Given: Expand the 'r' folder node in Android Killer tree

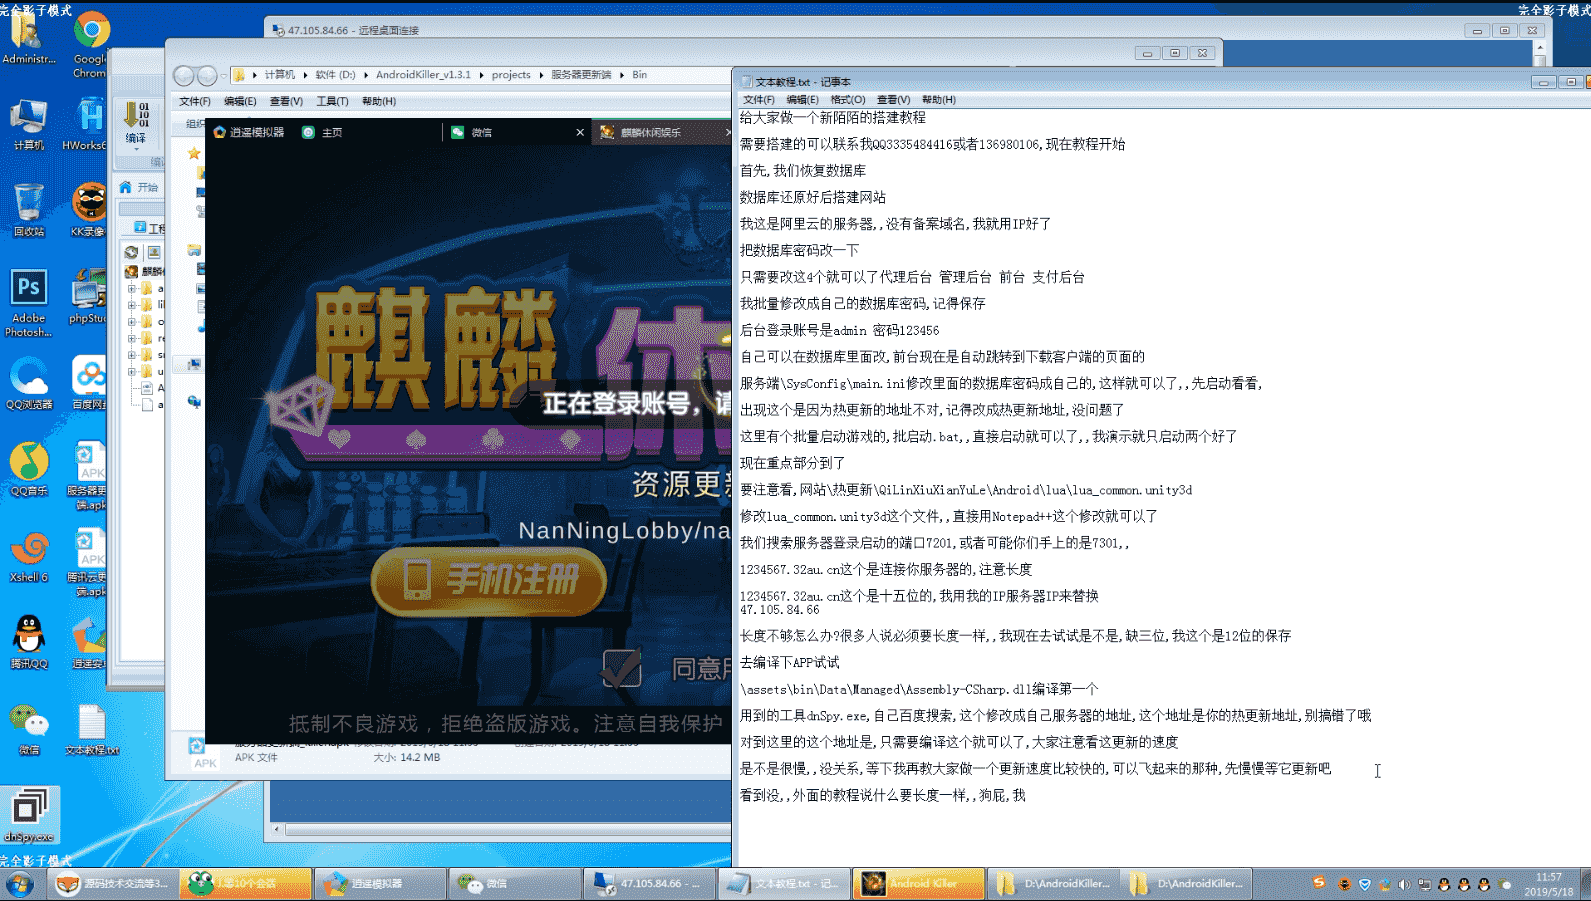Looking at the screenshot, I should [x=131, y=338].
